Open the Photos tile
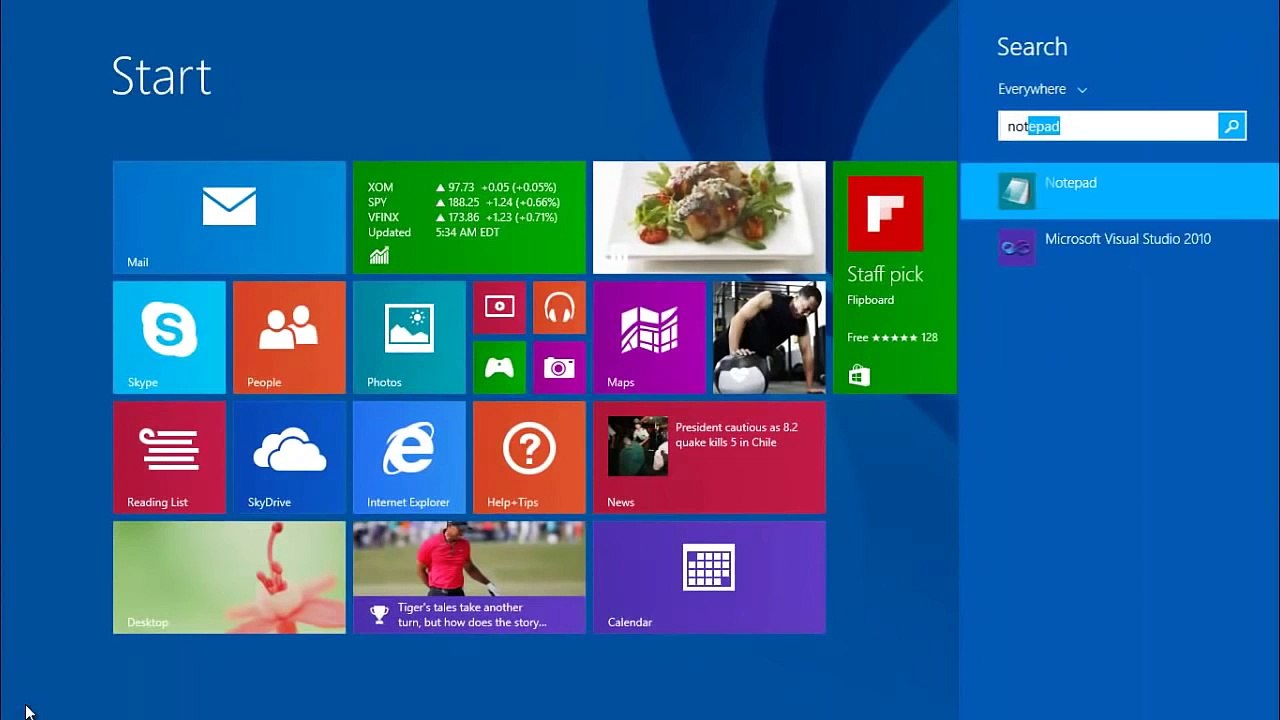Viewport: 1280px width, 720px height. [409, 337]
